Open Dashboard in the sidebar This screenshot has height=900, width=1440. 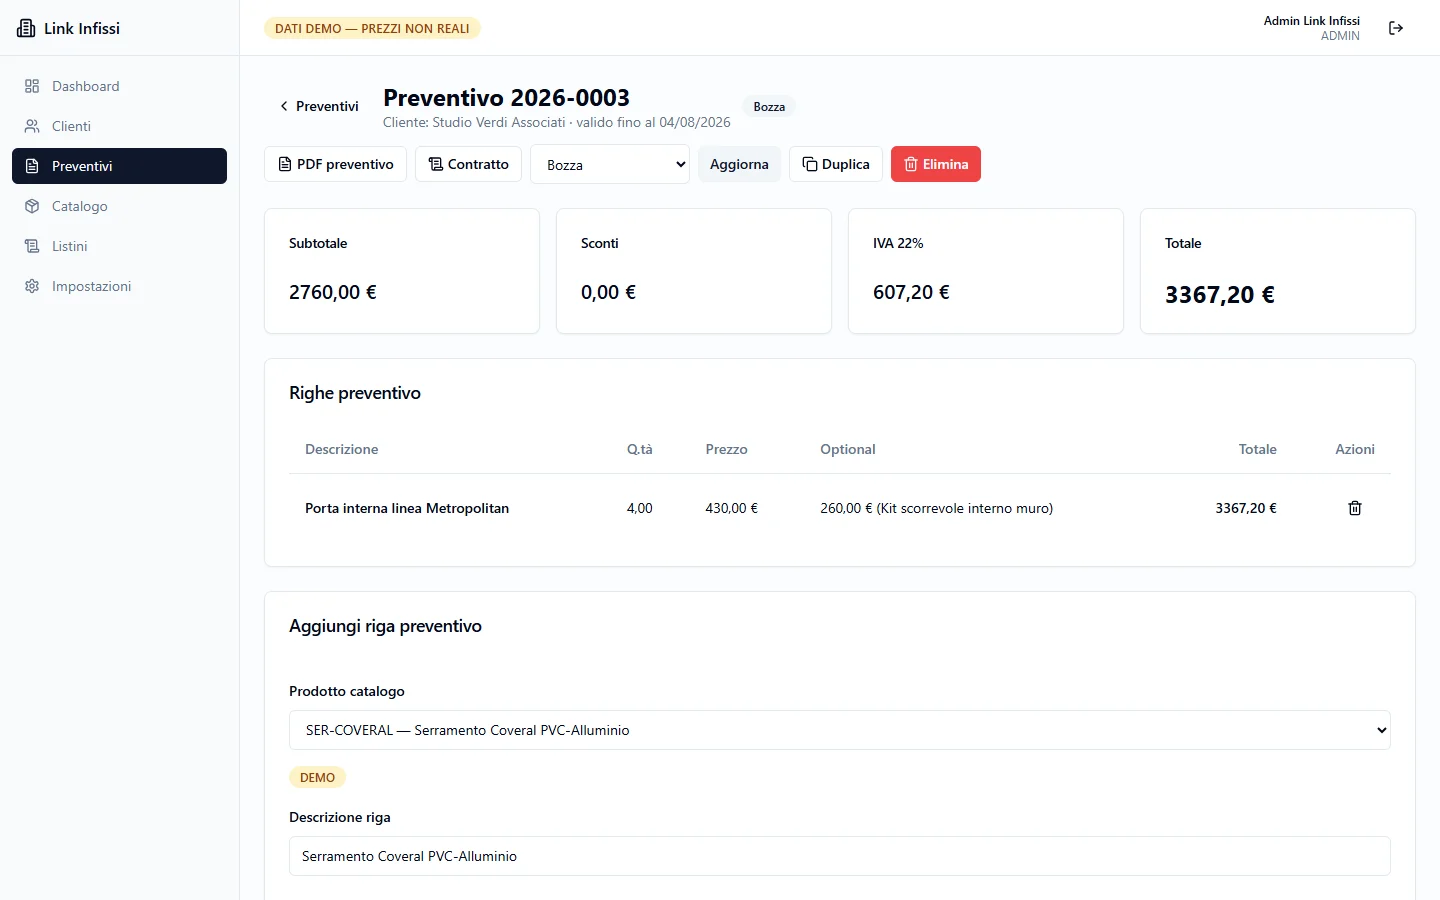coord(119,86)
